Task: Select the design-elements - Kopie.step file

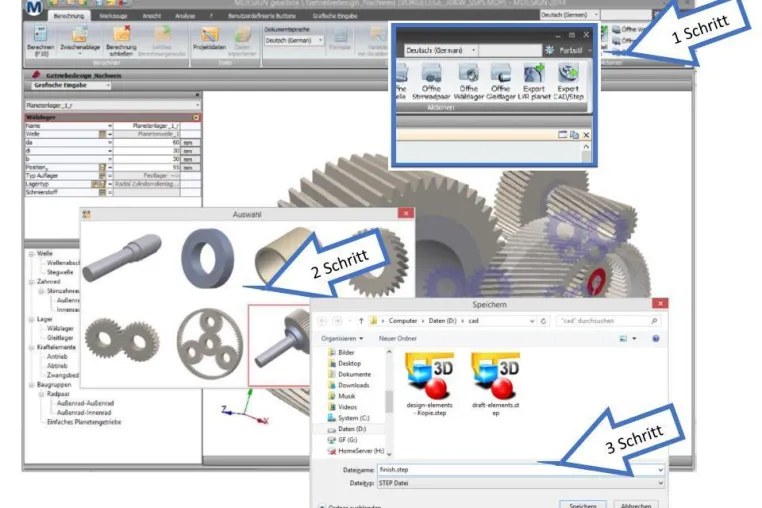Action: (430, 383)
